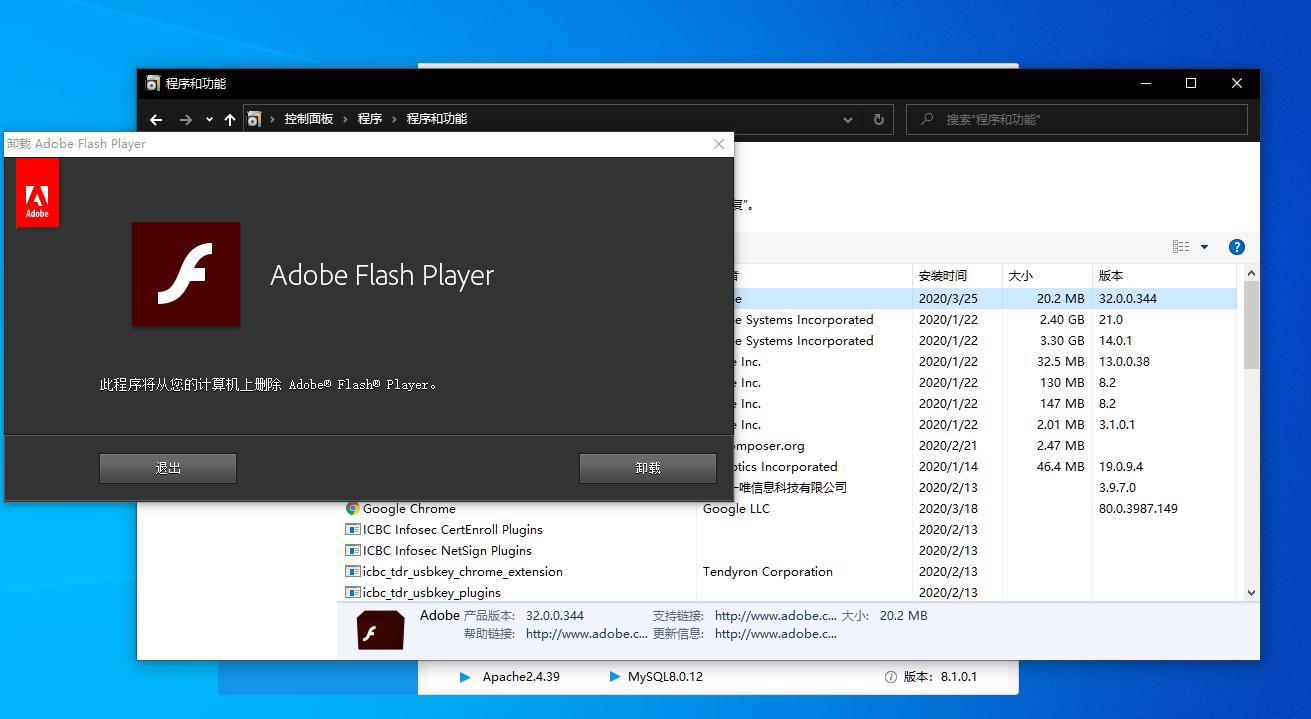This screenshot has width=1311, height=719.
Task: Click install date 2020/3/18
Action: [948, 509]
